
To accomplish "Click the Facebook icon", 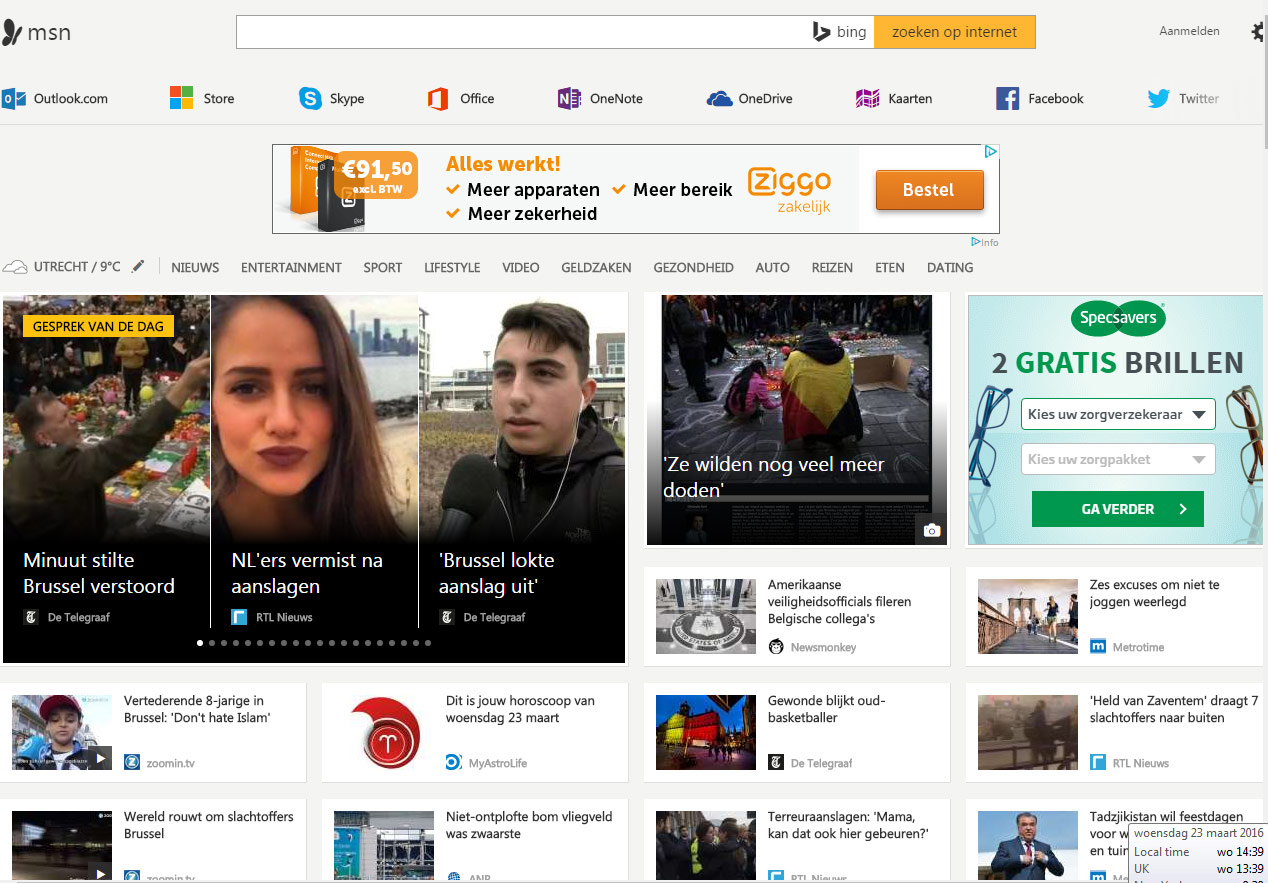I will click(1007, 98).
